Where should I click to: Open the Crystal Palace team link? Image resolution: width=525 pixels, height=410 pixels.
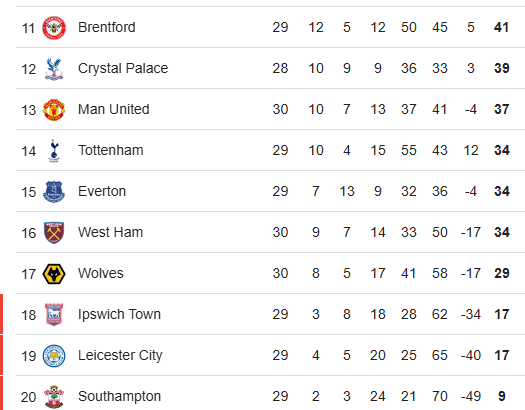[x=123, y=68]
